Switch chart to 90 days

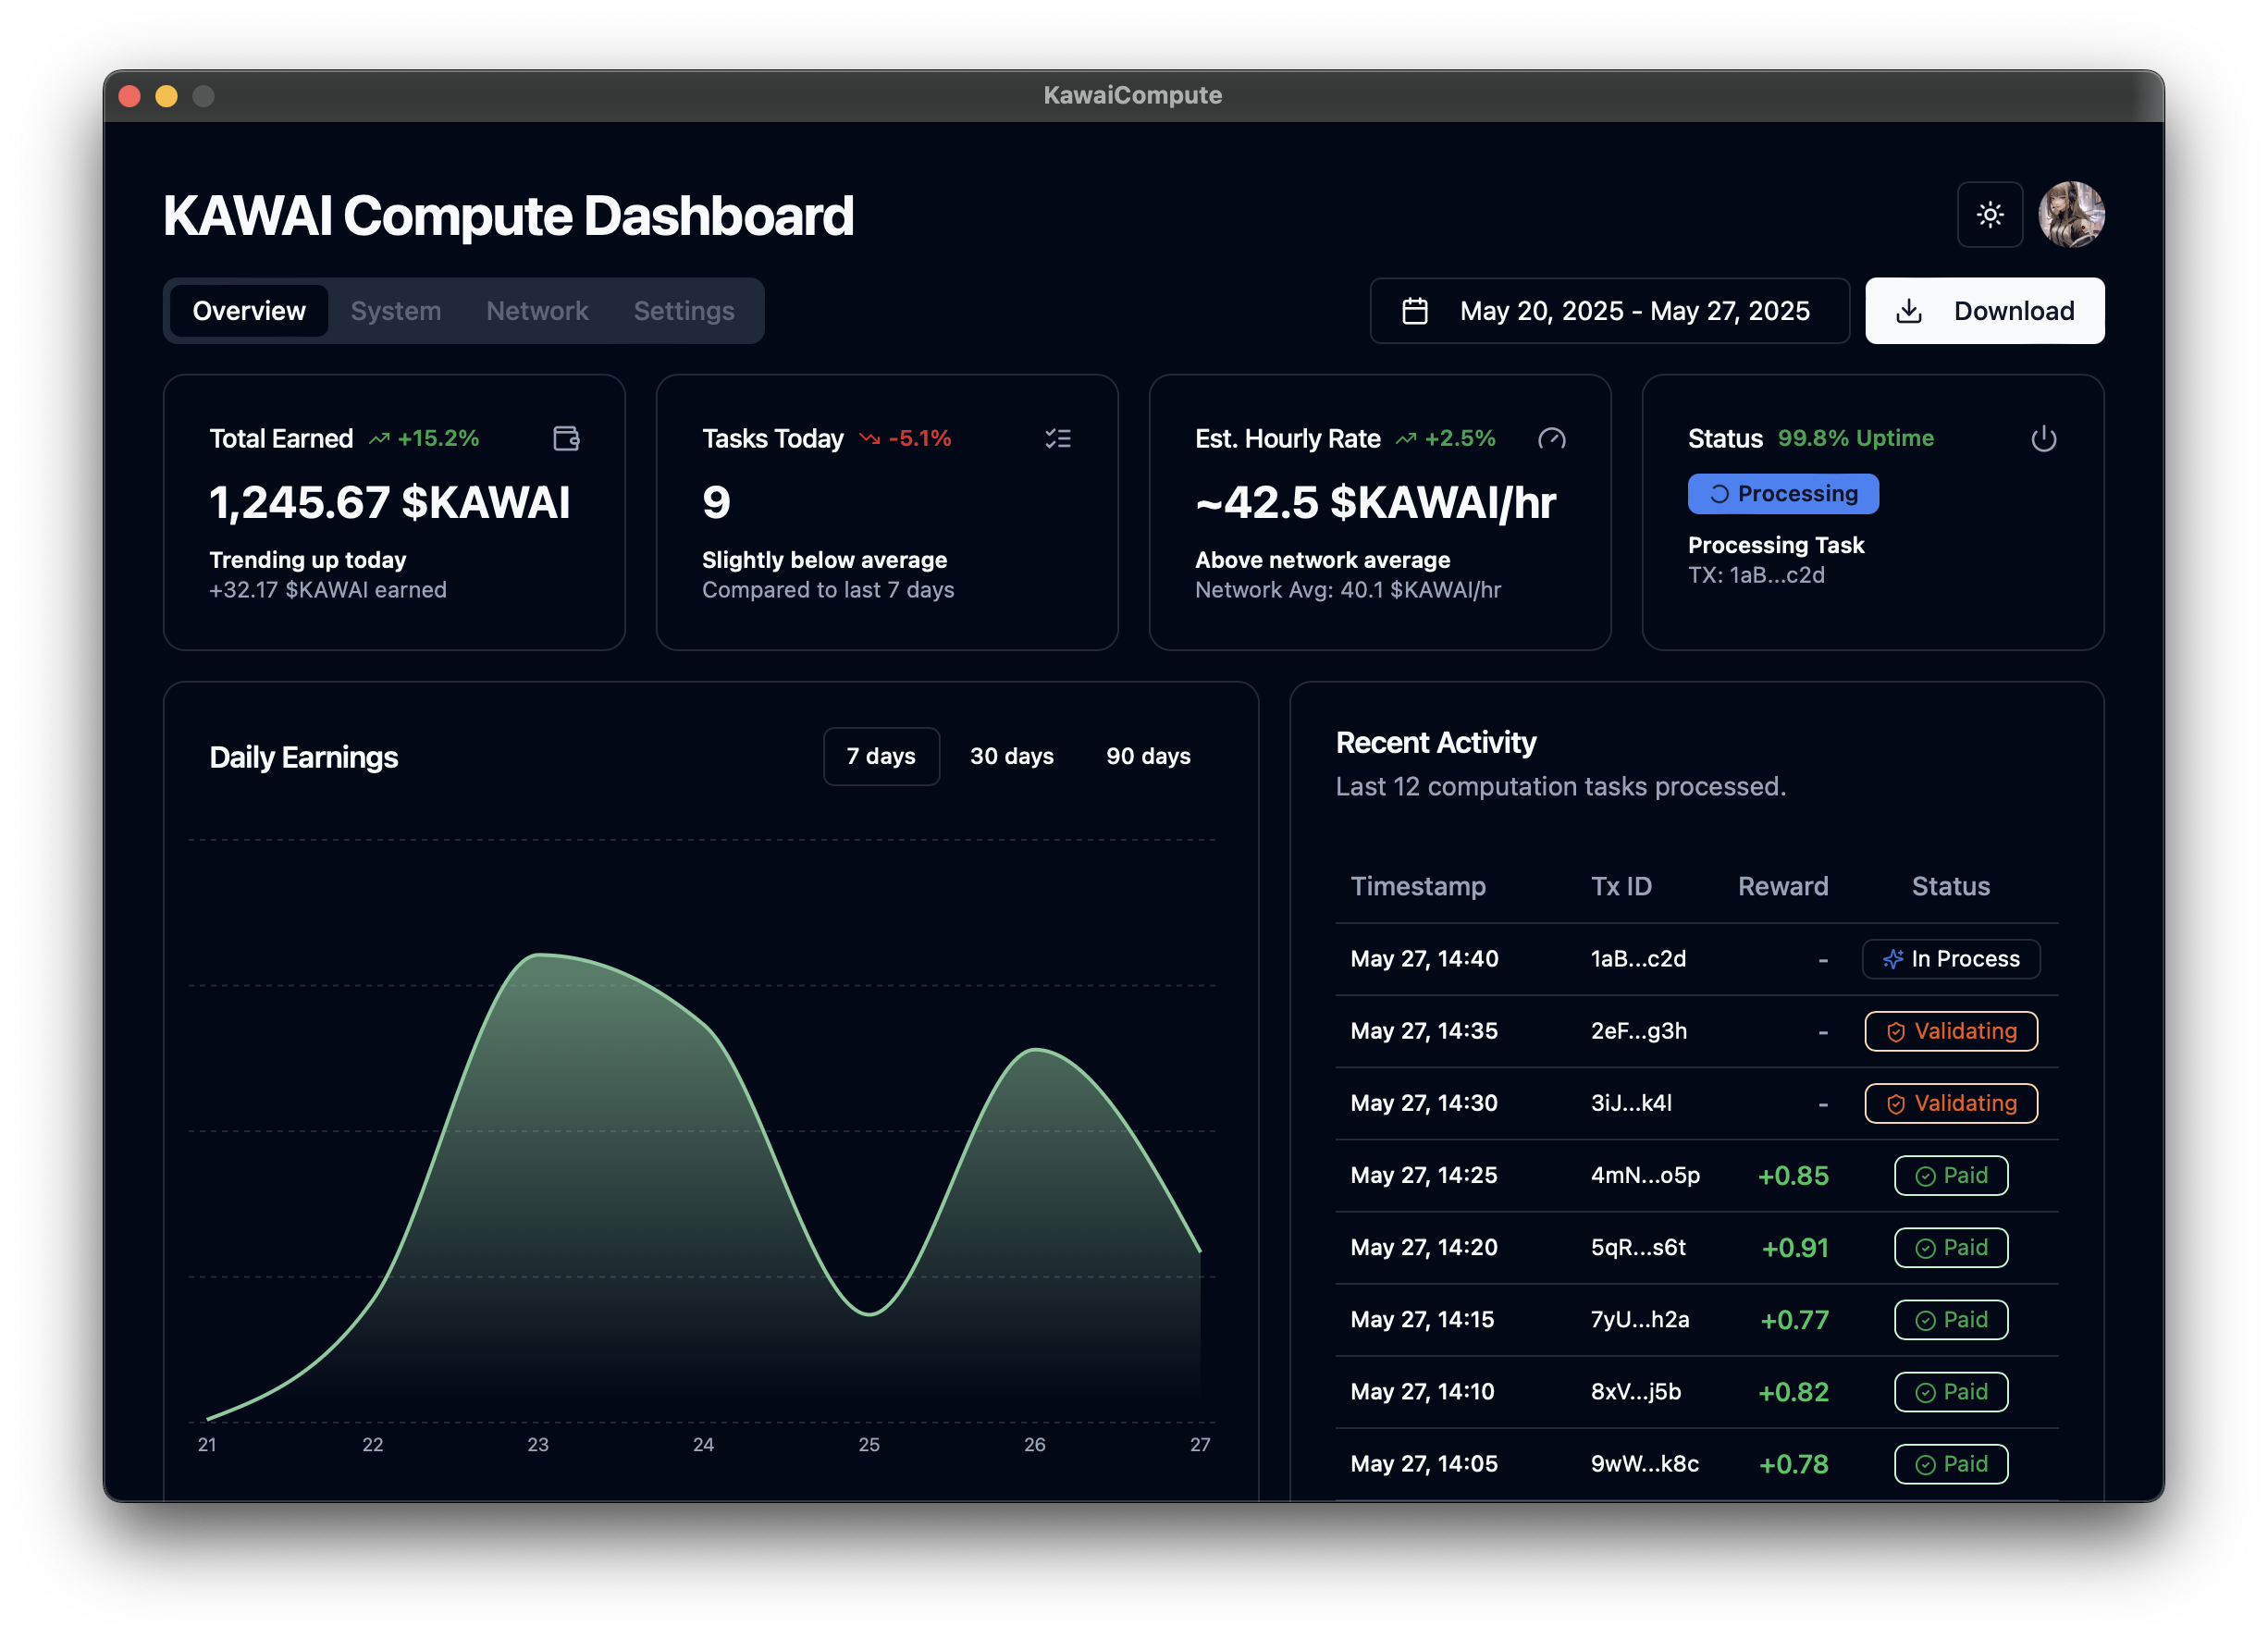point(1147,756)
